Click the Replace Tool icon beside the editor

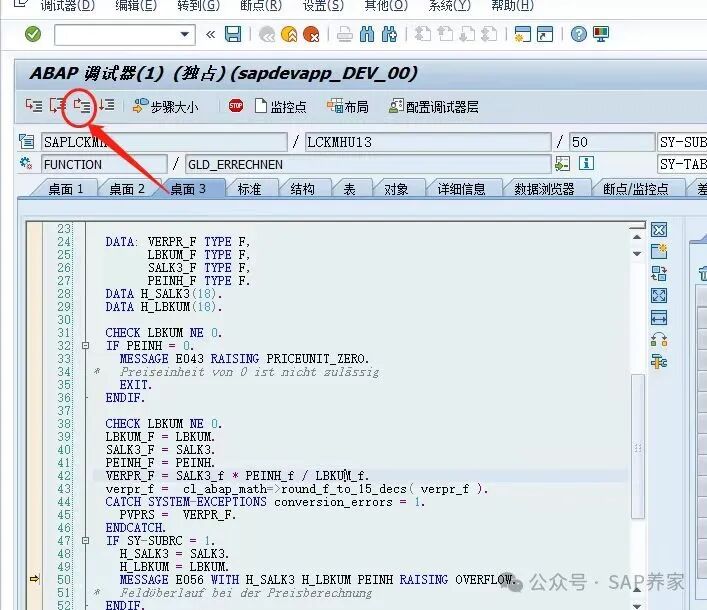[659, 273]
